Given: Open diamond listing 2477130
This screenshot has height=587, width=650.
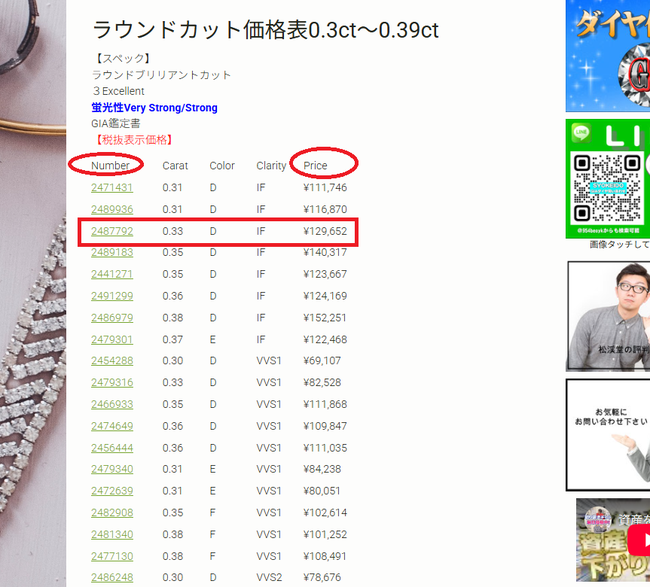Looking at the screenshot, I should pos(112,556).
